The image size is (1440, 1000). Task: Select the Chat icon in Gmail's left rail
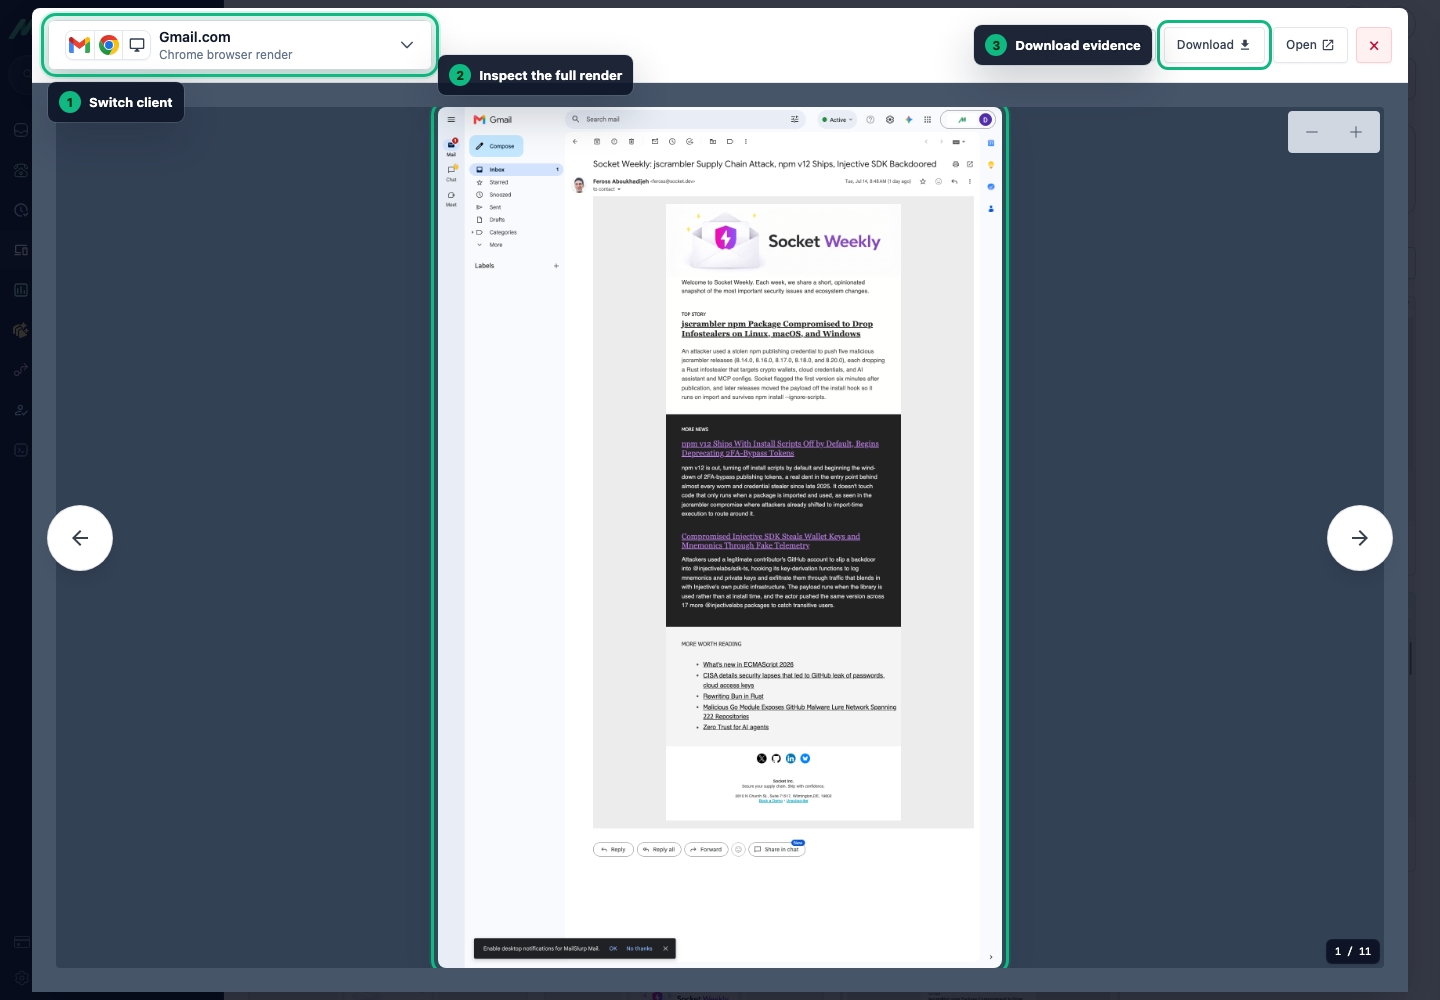pos(451,172)
